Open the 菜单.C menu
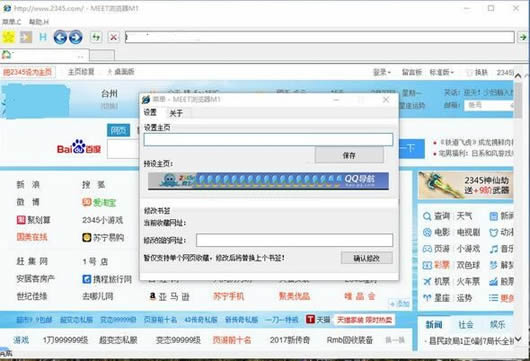 click(11, 22)
